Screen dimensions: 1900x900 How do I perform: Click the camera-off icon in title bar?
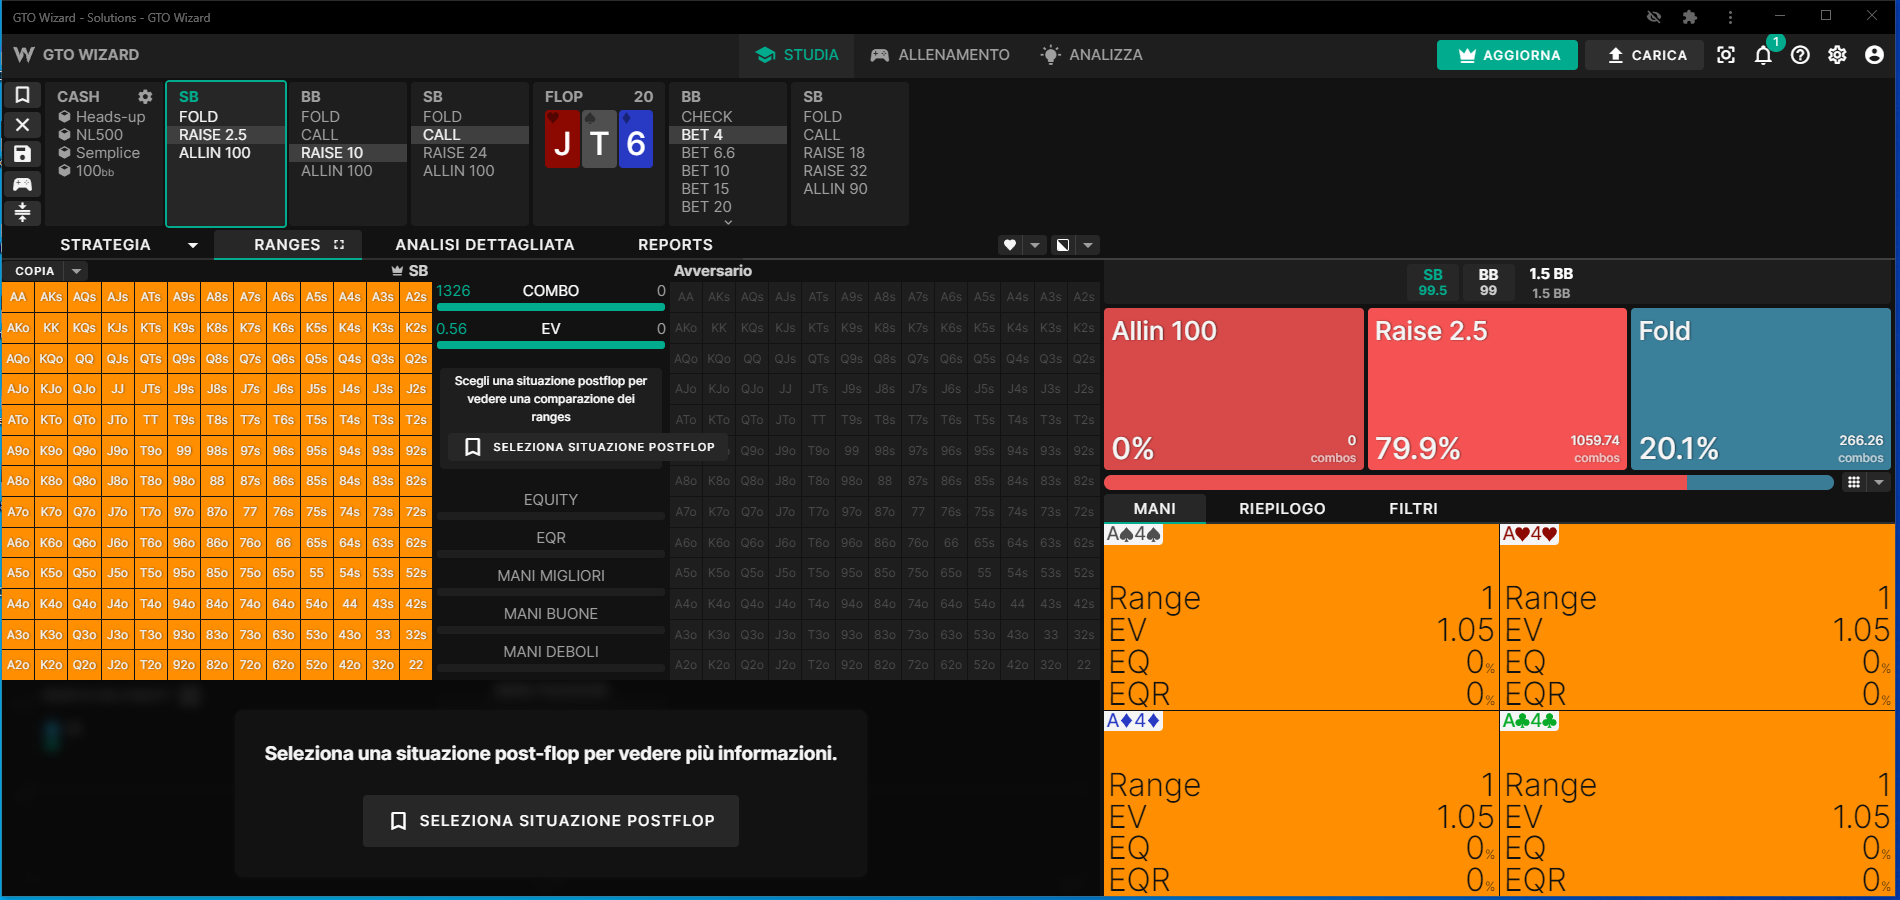point(1654,17)
